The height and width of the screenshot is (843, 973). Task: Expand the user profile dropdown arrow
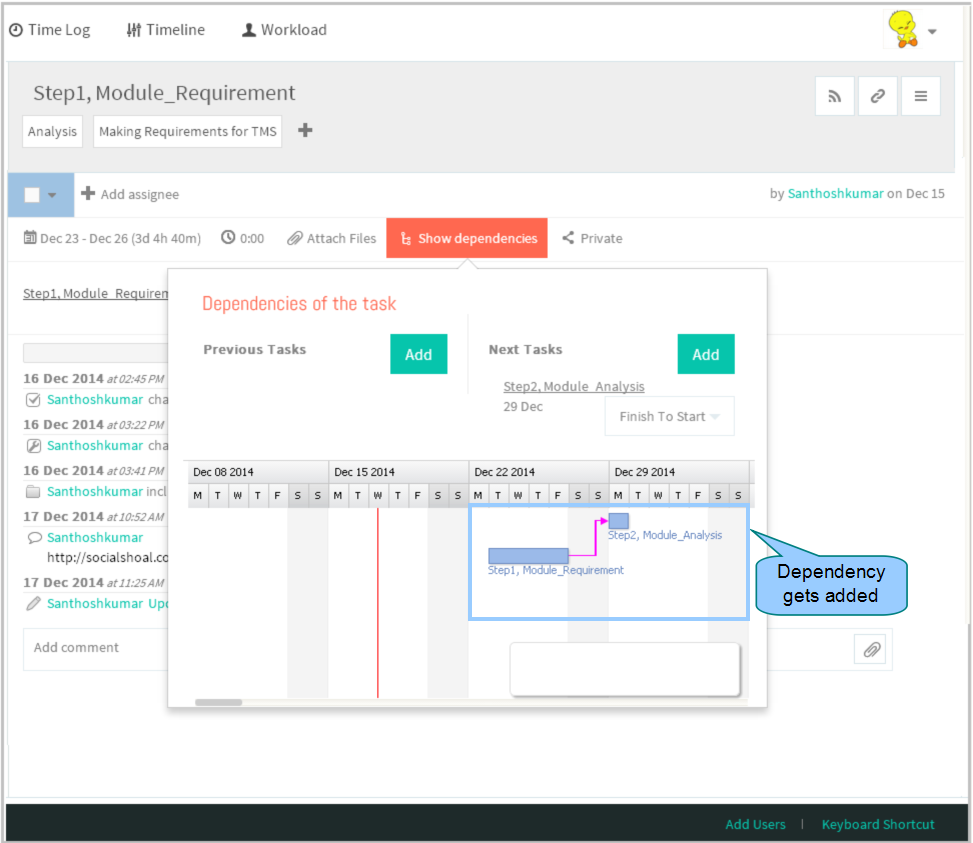pos(932,31)
